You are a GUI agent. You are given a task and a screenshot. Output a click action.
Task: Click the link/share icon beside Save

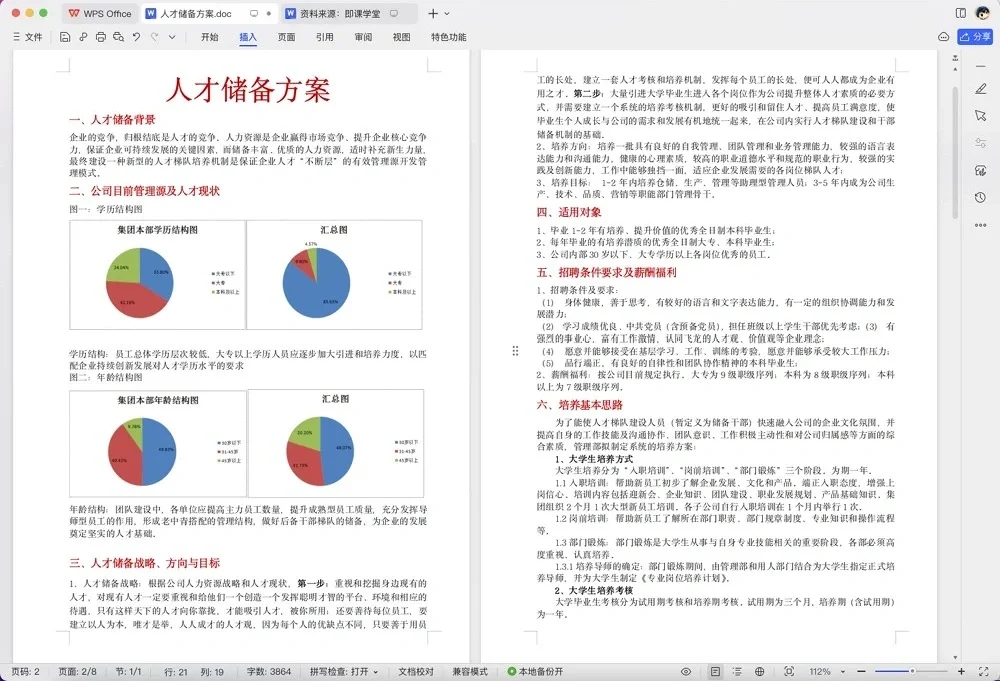click(83, 37)
